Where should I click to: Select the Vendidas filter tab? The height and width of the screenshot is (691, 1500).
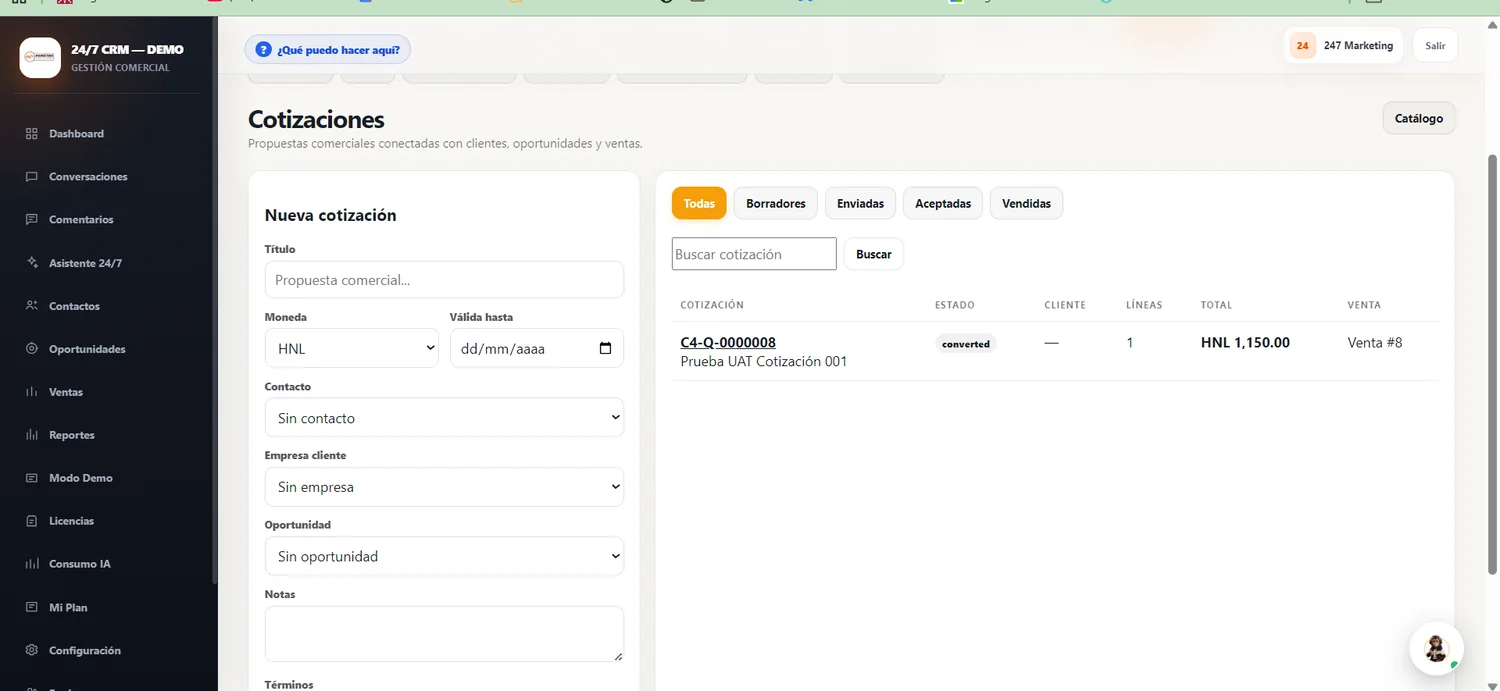click(x=1026, y=203)
